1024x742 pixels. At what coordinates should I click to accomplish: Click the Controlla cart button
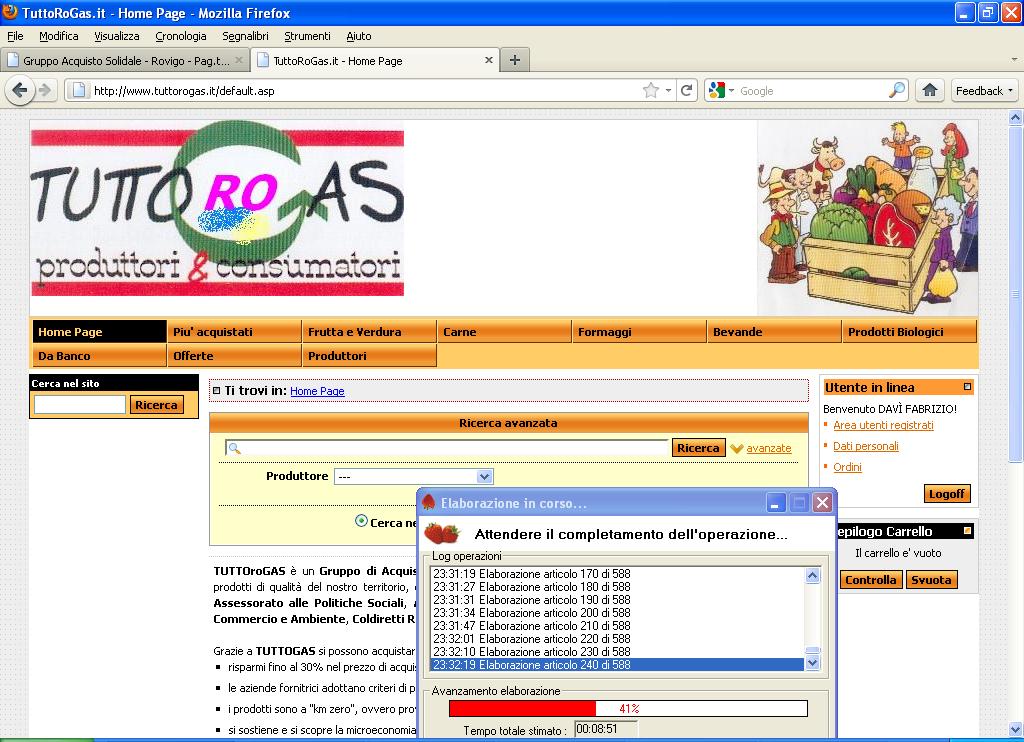coord(870,579)
